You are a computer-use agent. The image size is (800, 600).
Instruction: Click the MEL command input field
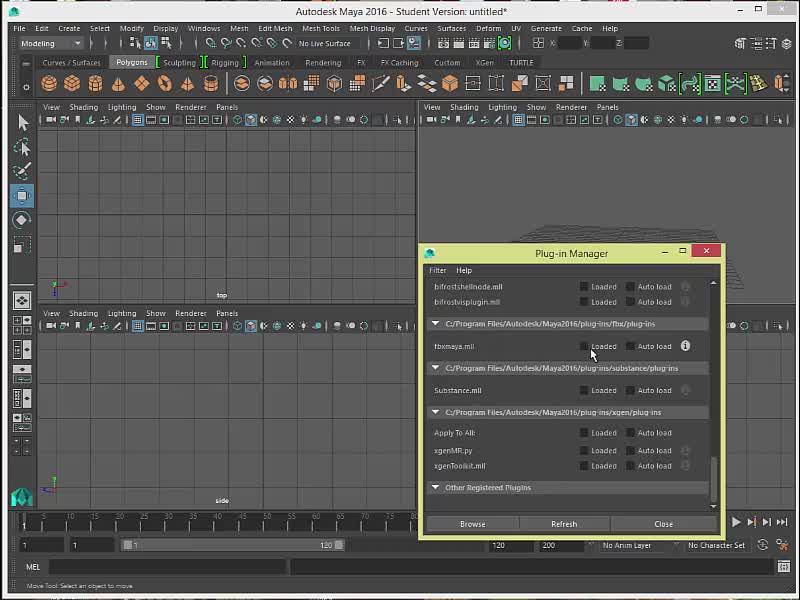click(167, 566)
